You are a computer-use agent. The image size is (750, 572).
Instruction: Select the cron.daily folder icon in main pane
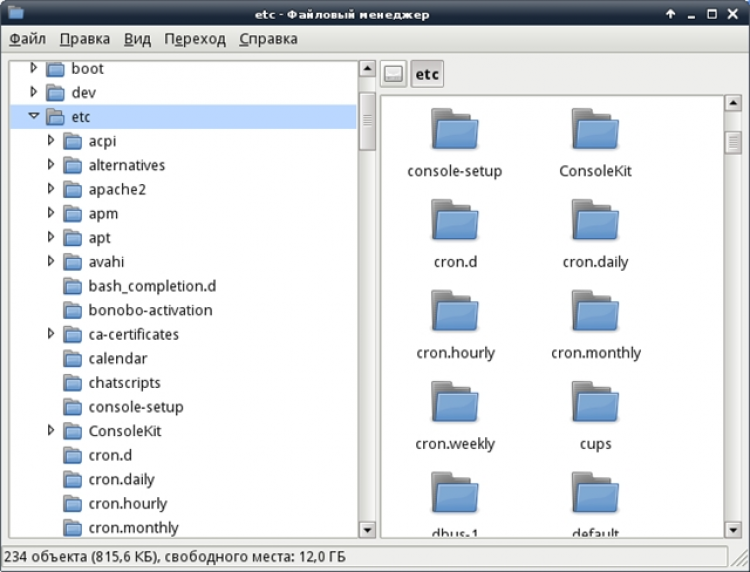[595, 220]
